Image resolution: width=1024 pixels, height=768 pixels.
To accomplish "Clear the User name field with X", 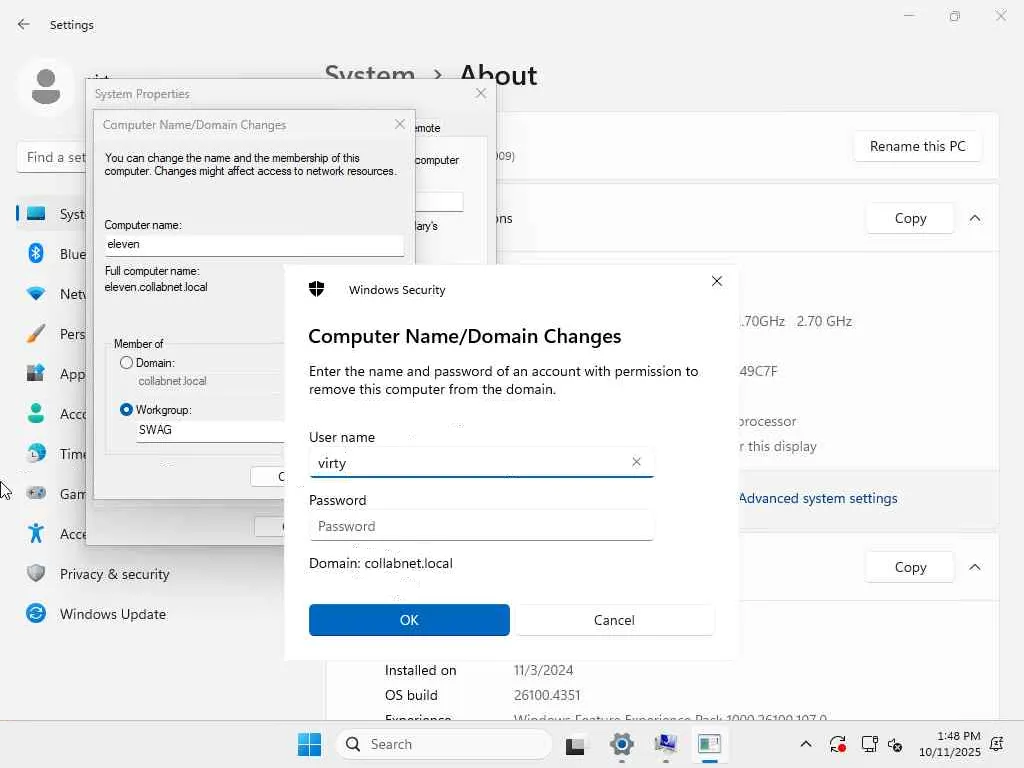I will [636, 462].
